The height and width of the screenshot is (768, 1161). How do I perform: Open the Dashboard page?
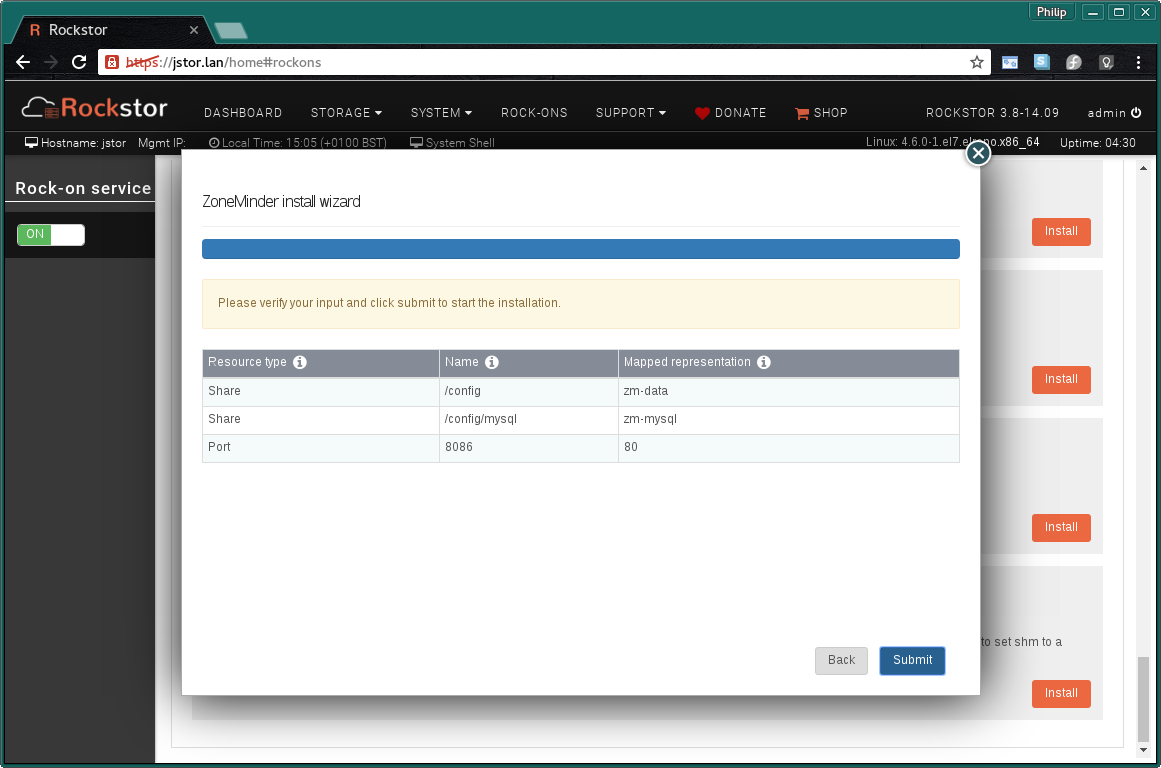(243, 113)
